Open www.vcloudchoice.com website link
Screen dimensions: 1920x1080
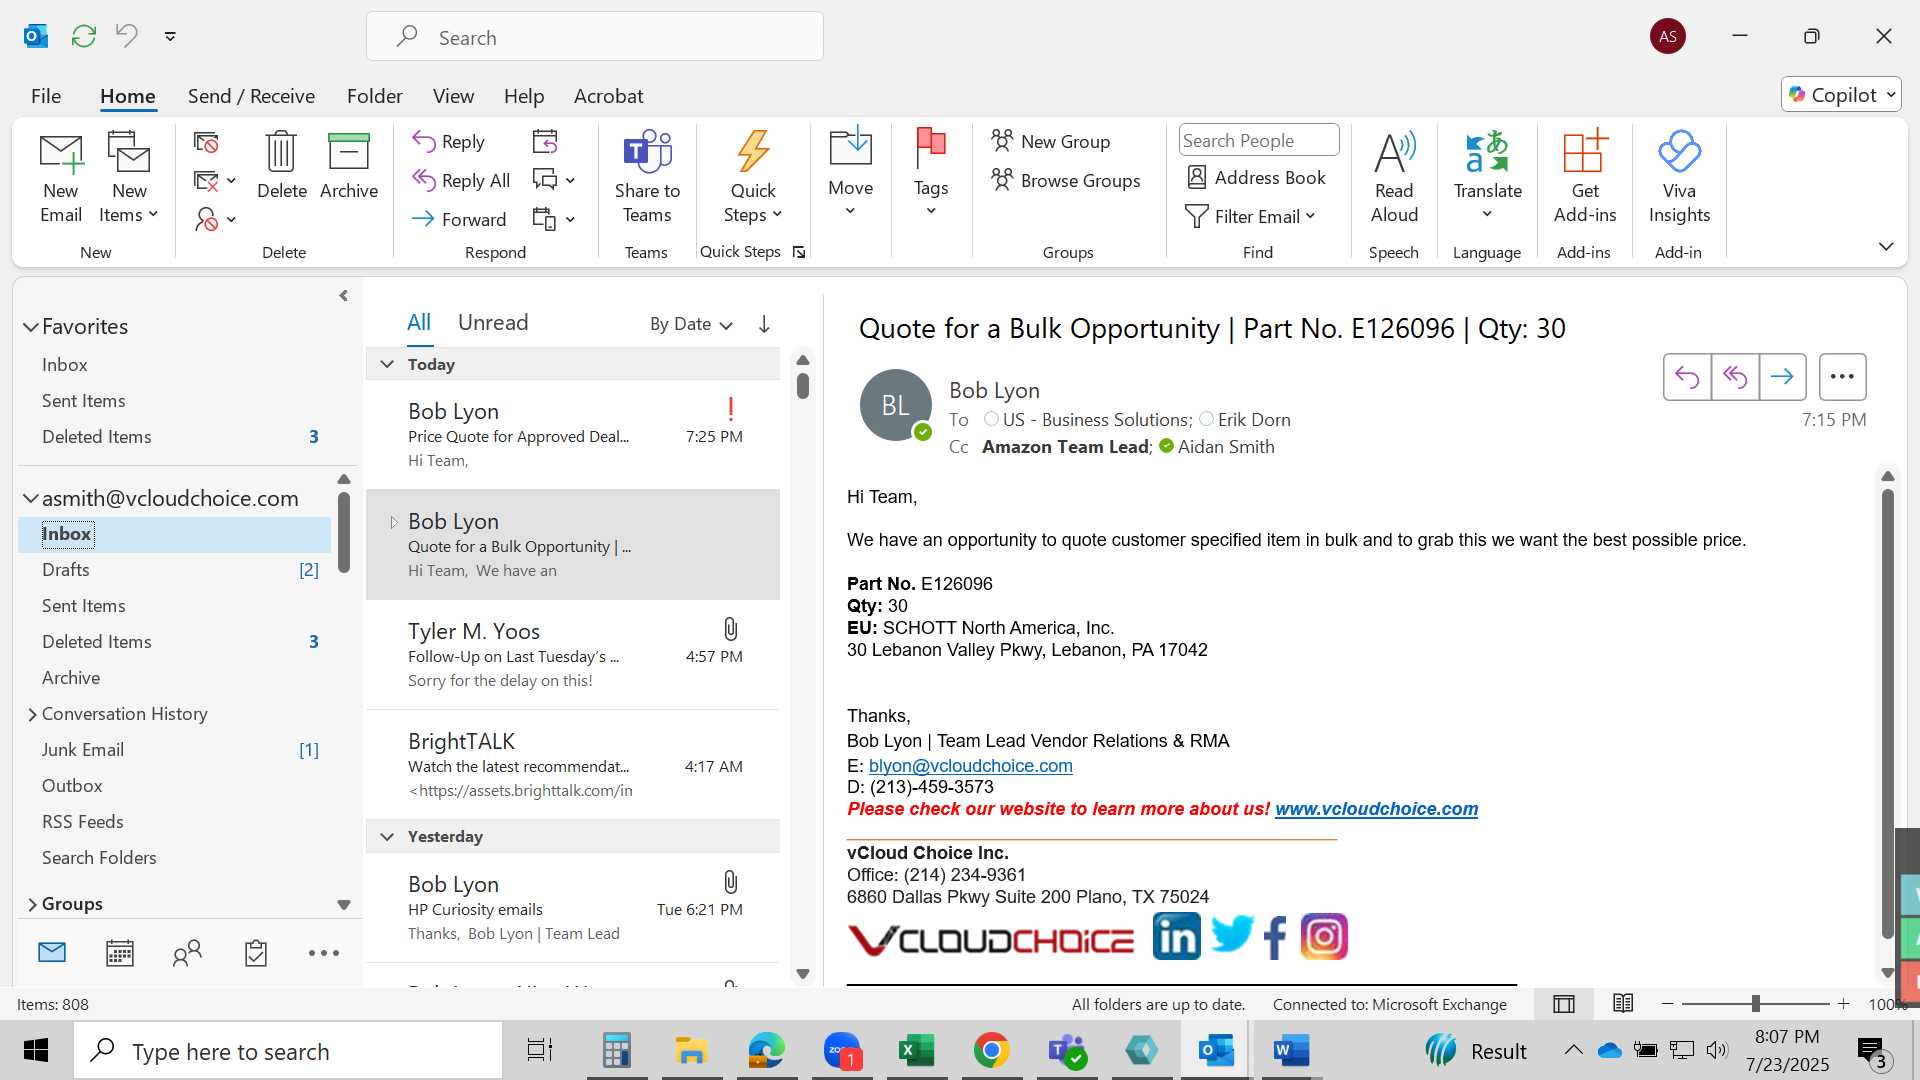pyautogui.click(x=1376, y=809)
